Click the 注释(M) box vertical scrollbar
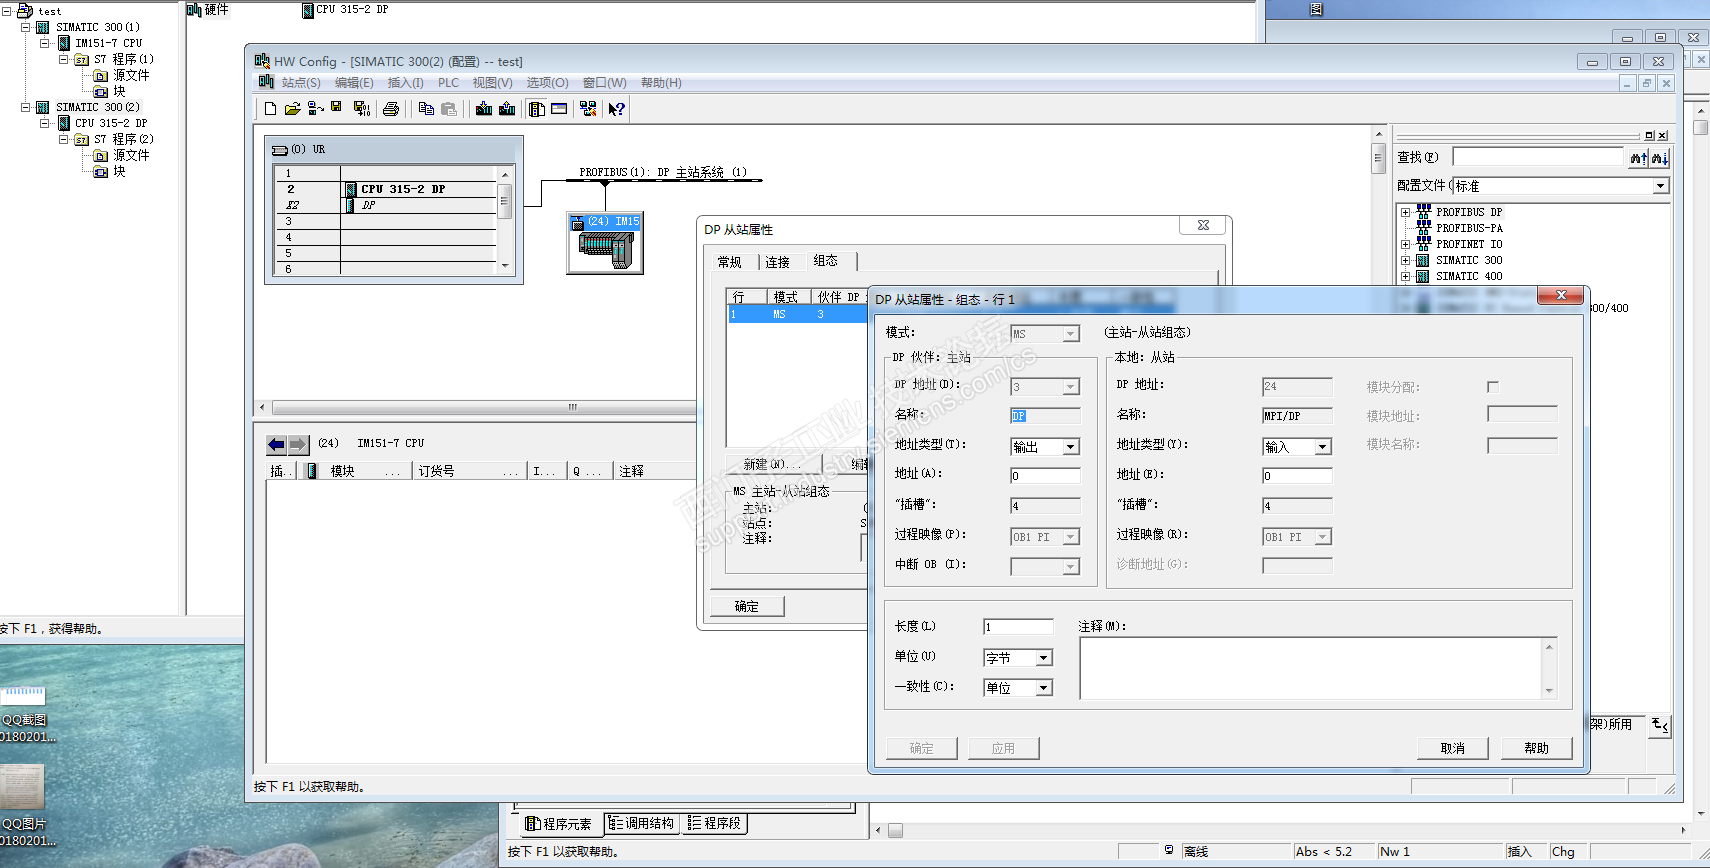1710x868 pixels. click(x=1549, y=668)
